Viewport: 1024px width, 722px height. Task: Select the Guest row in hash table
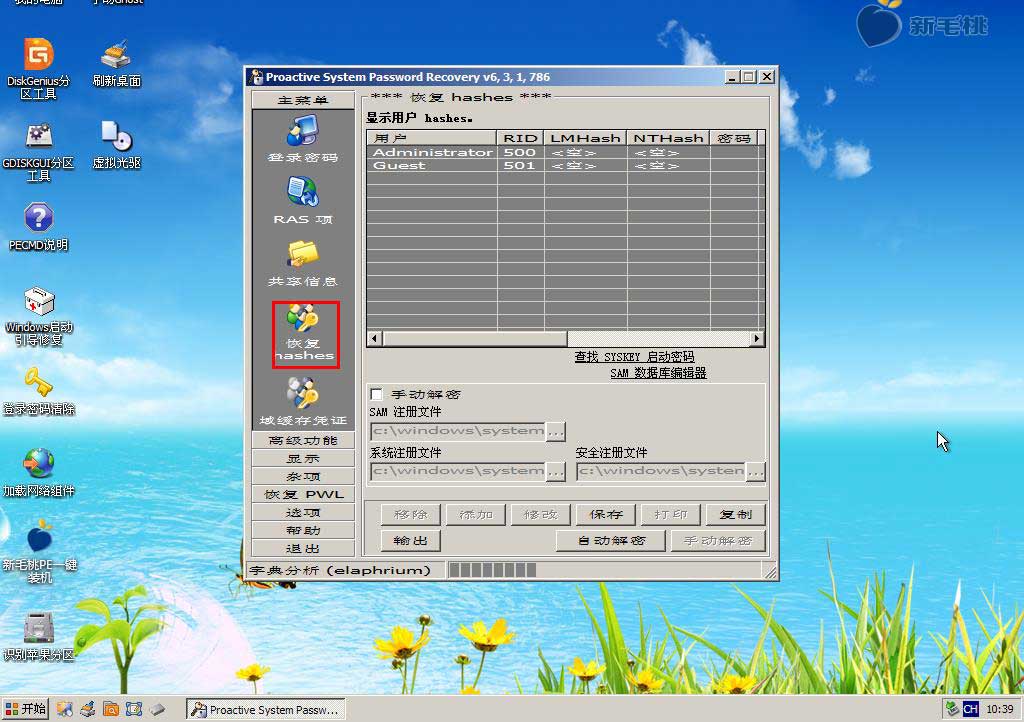[565, 165]
